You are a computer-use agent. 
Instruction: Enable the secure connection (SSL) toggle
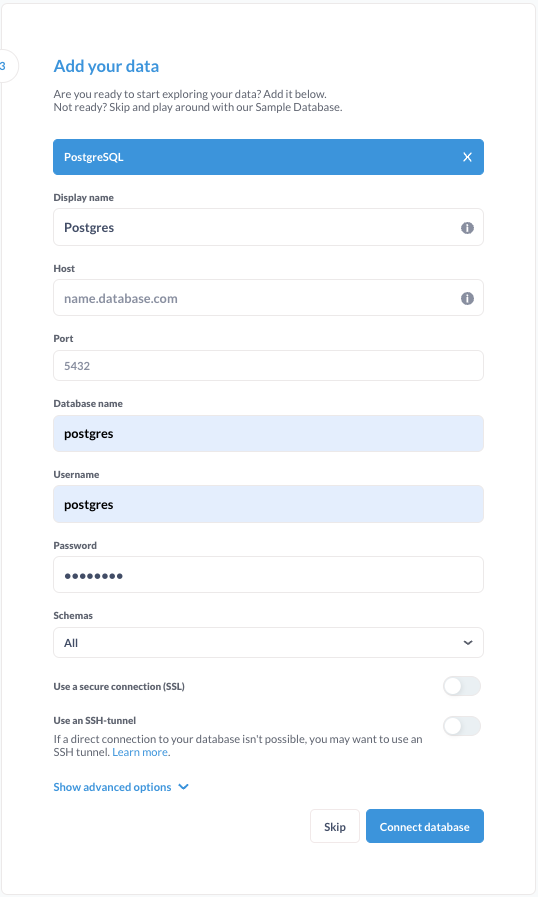pyautogui.click(x=461, y=686)
